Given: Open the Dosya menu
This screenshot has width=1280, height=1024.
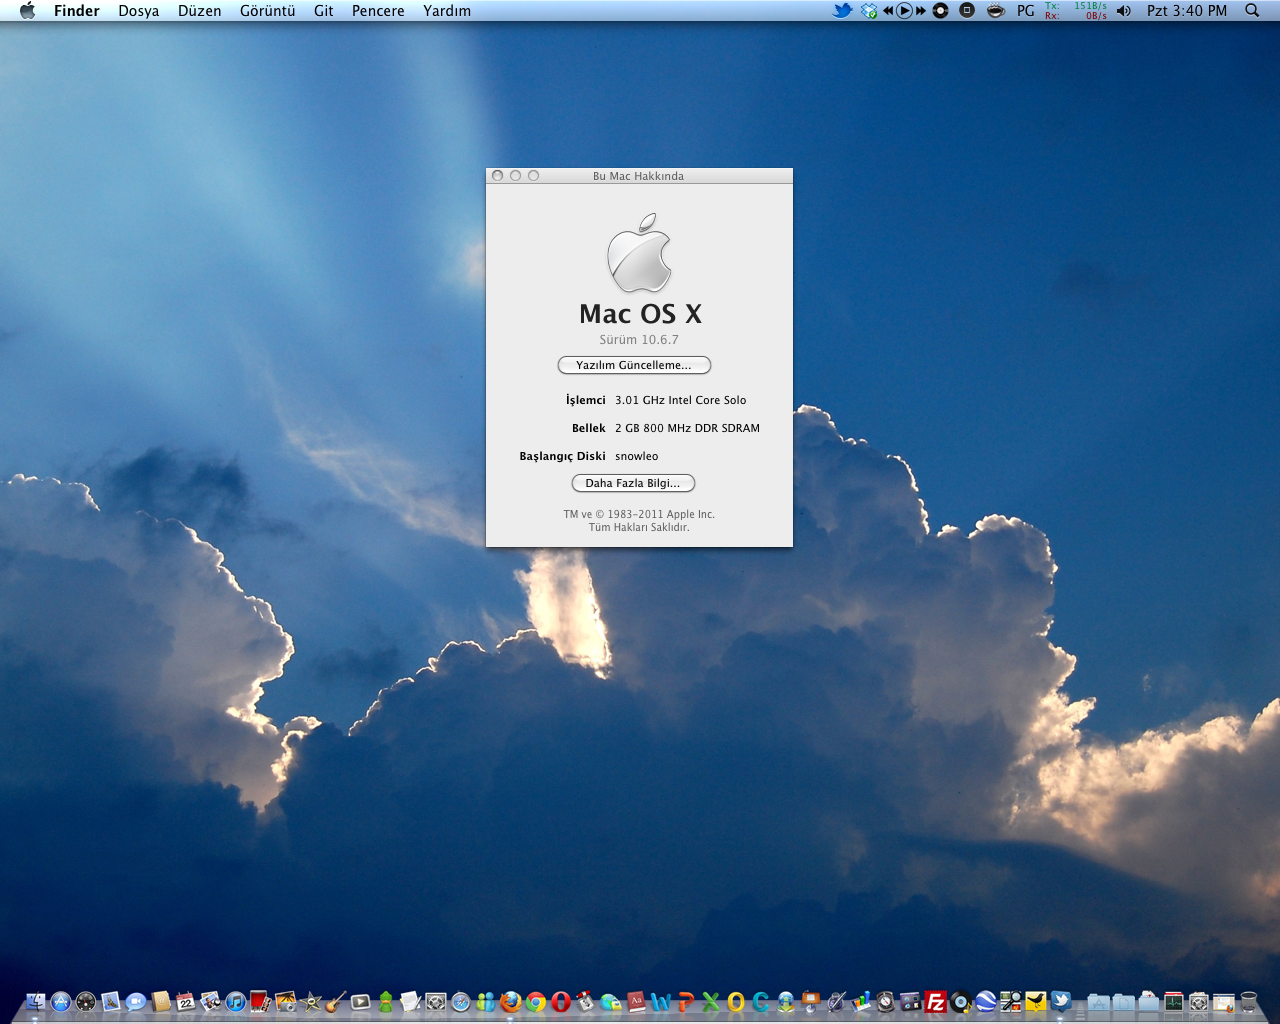Looking at the screenshot, I should (x=139, y=10).
